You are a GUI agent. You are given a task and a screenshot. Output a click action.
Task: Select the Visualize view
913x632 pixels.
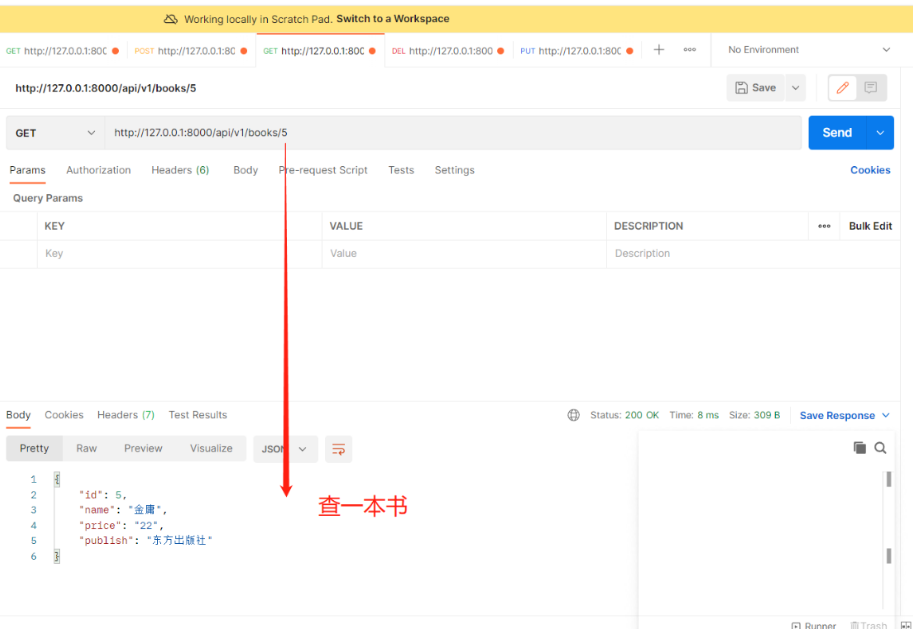[x=211, y=449]
